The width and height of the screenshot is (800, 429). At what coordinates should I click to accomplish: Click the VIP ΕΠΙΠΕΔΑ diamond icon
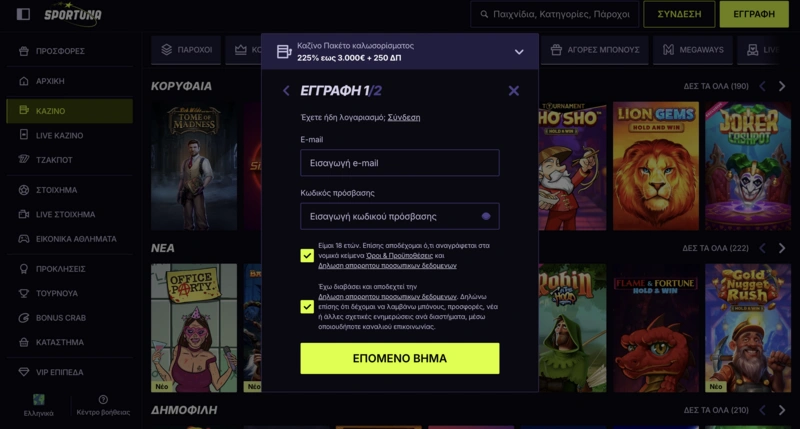click(23, 372)
